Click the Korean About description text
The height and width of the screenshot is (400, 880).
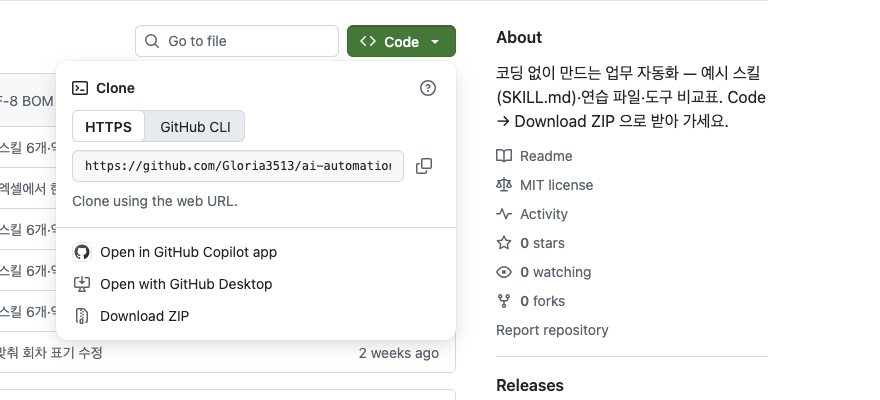tap(631, 97)
